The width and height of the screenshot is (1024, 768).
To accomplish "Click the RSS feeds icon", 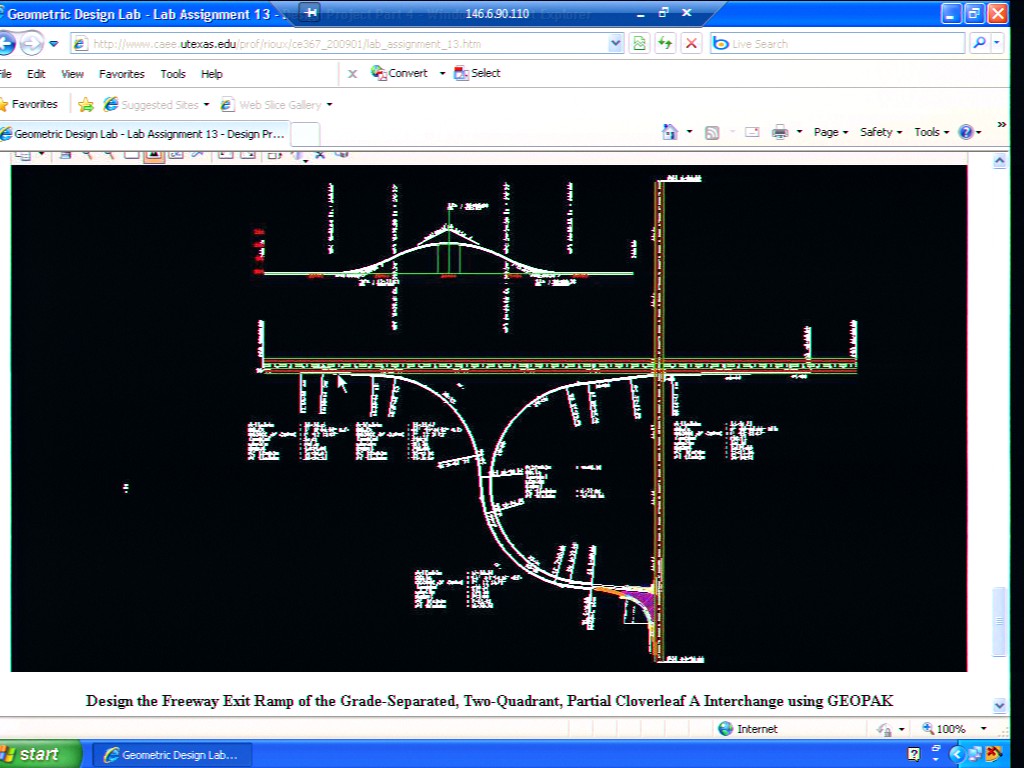I will point(712,133).
